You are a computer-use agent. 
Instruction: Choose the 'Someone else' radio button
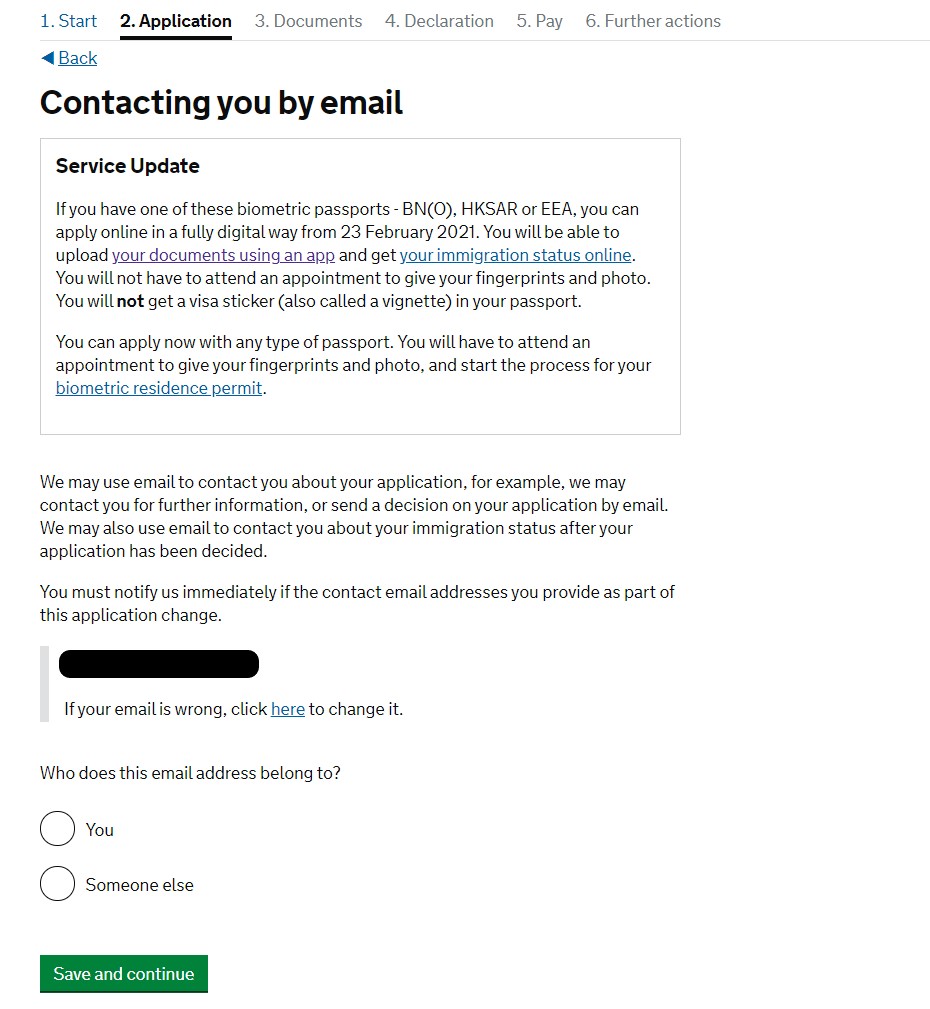58,884
